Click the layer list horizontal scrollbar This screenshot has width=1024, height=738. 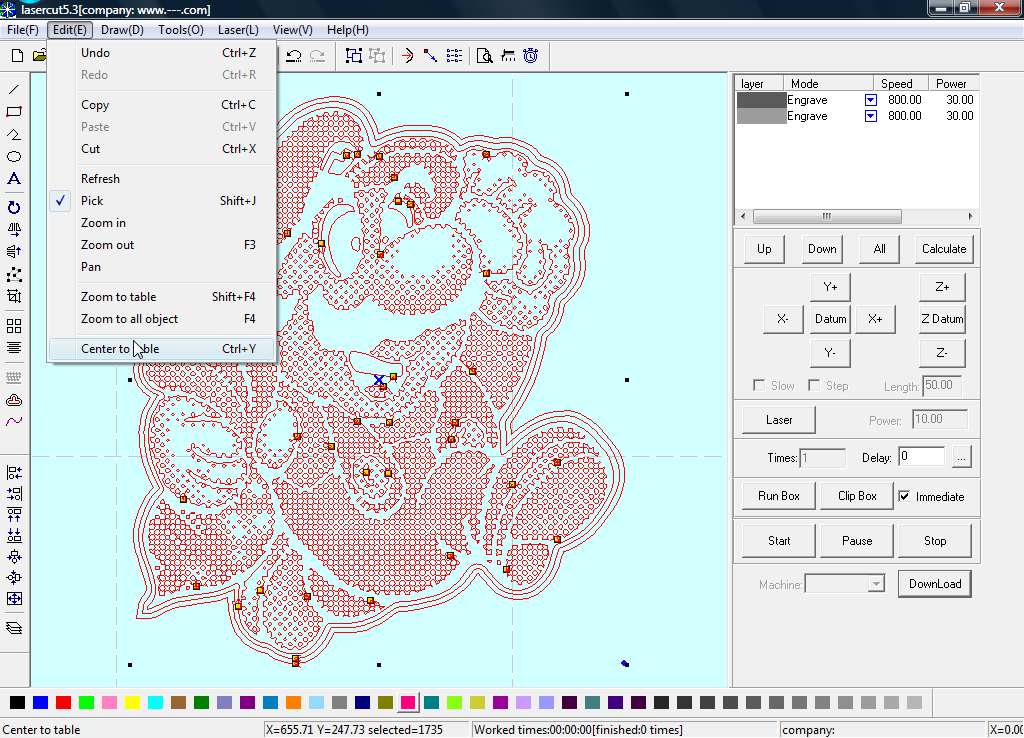[856, 216]
